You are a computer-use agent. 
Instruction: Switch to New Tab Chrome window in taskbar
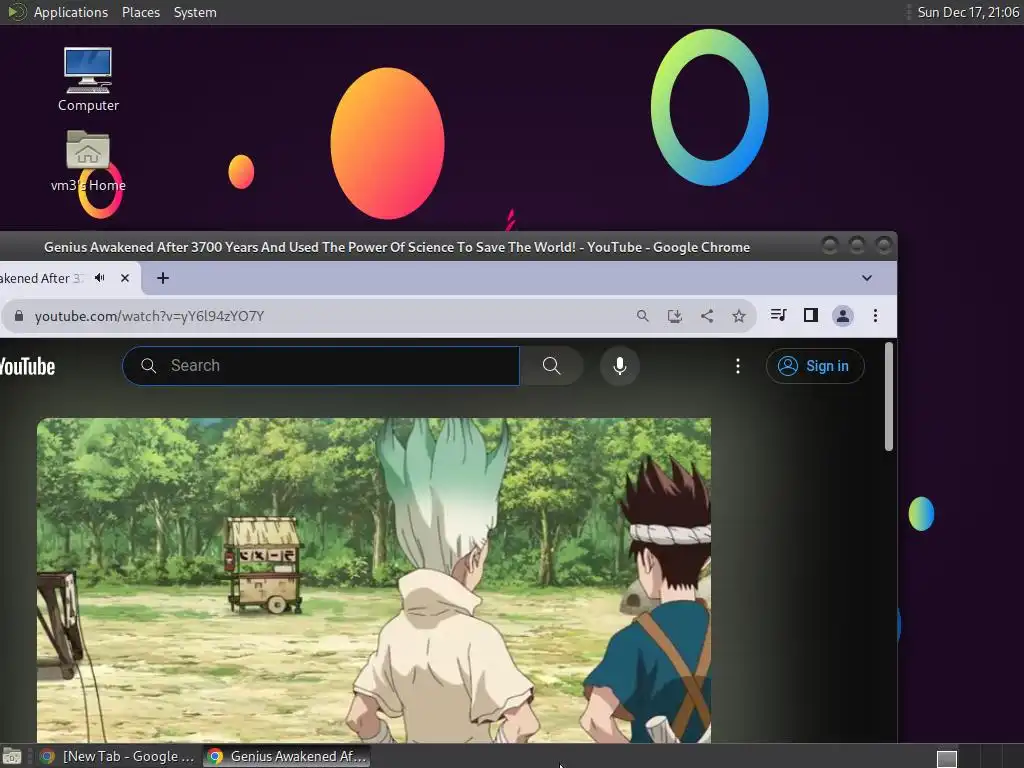pyautogui.click(x=118, y=756)
